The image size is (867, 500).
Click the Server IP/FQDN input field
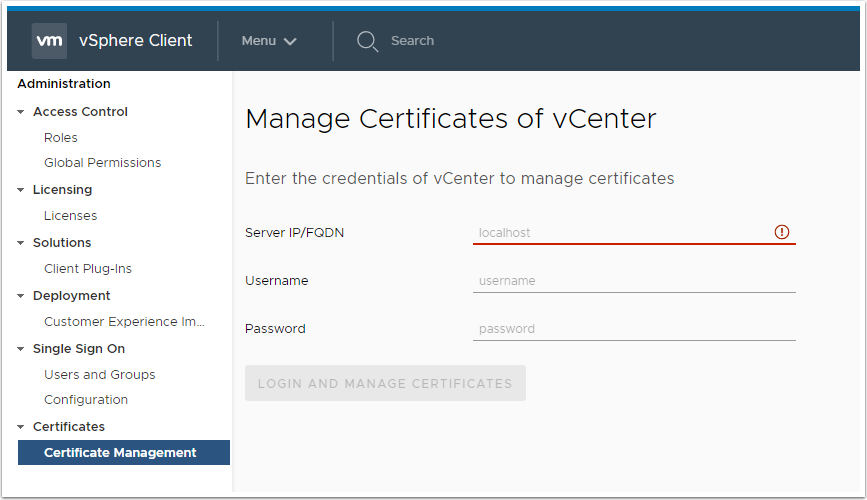(x=634, y=232)
